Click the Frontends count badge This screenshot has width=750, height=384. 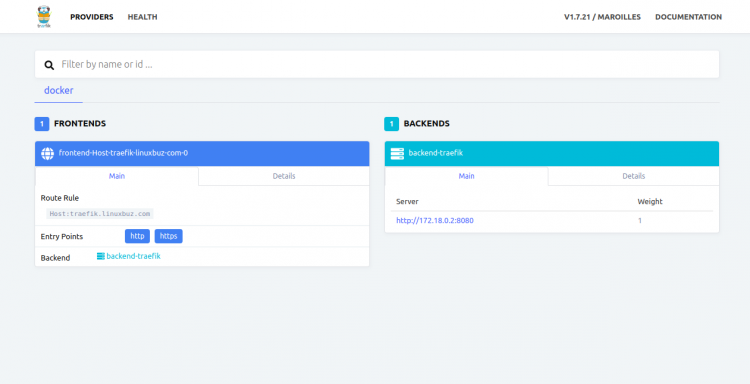tap(42, 124)
